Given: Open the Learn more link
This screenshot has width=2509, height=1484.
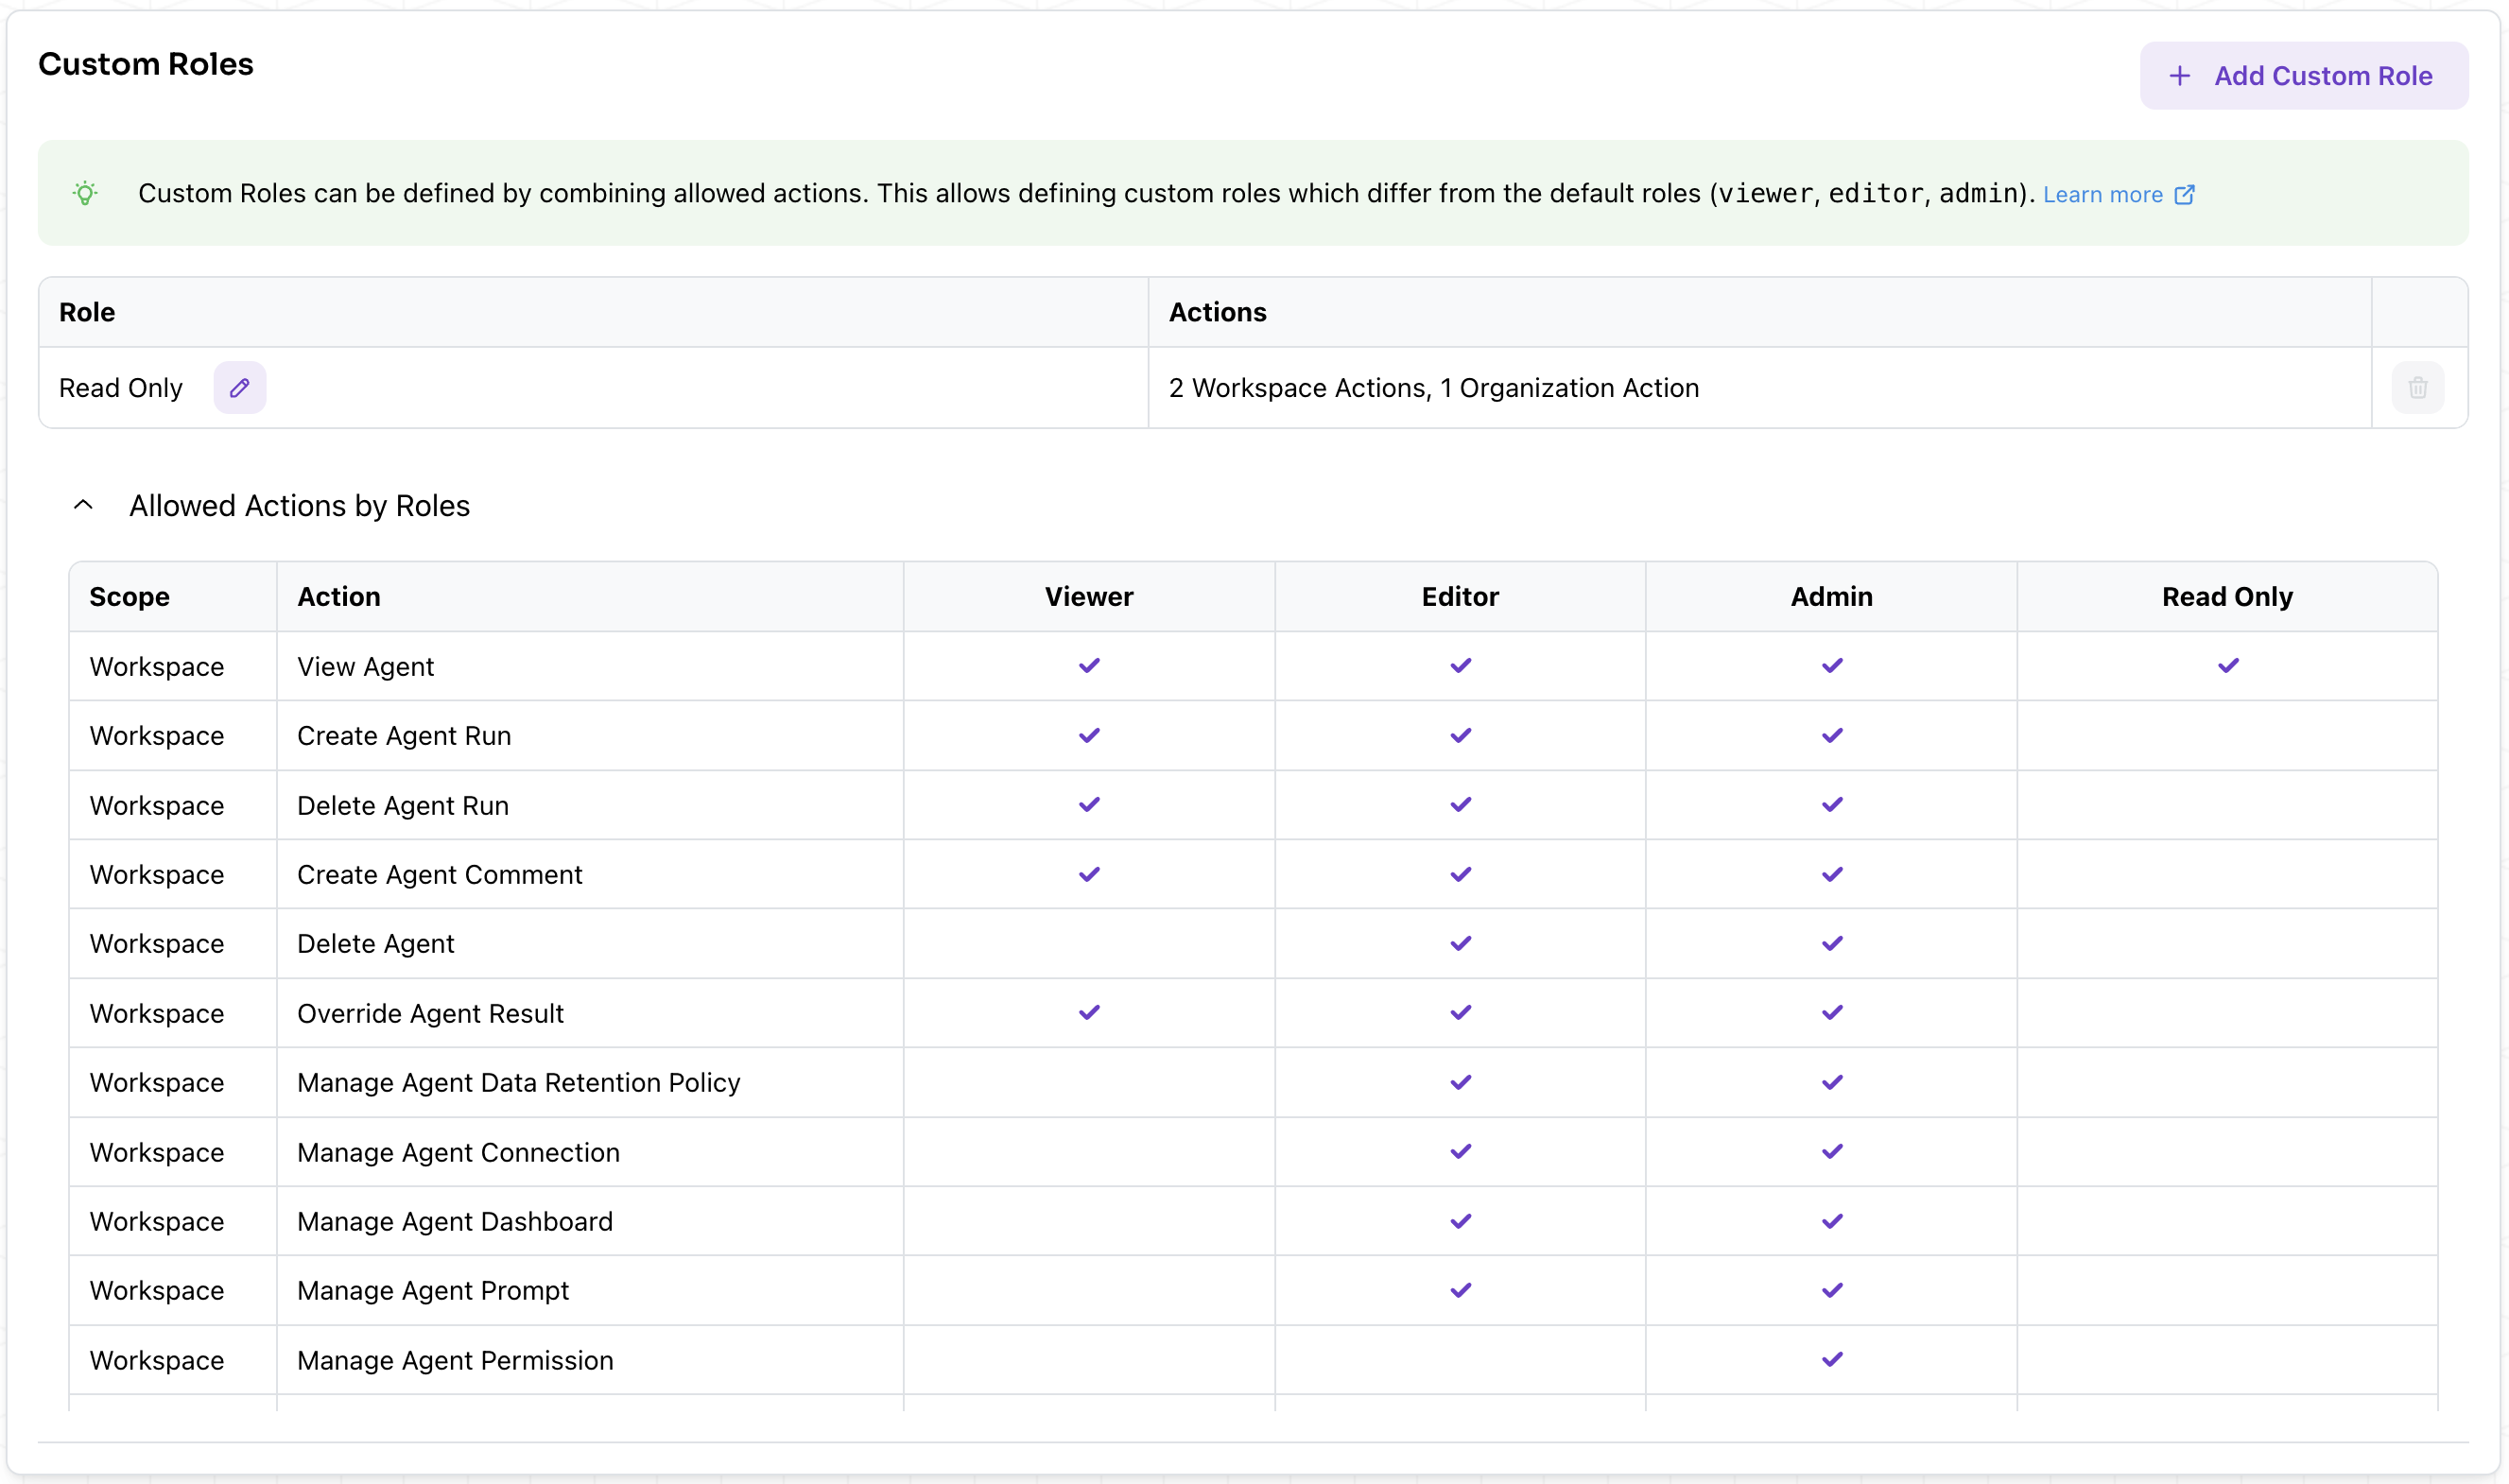Looking at the screenshot, I should 2102,195.
